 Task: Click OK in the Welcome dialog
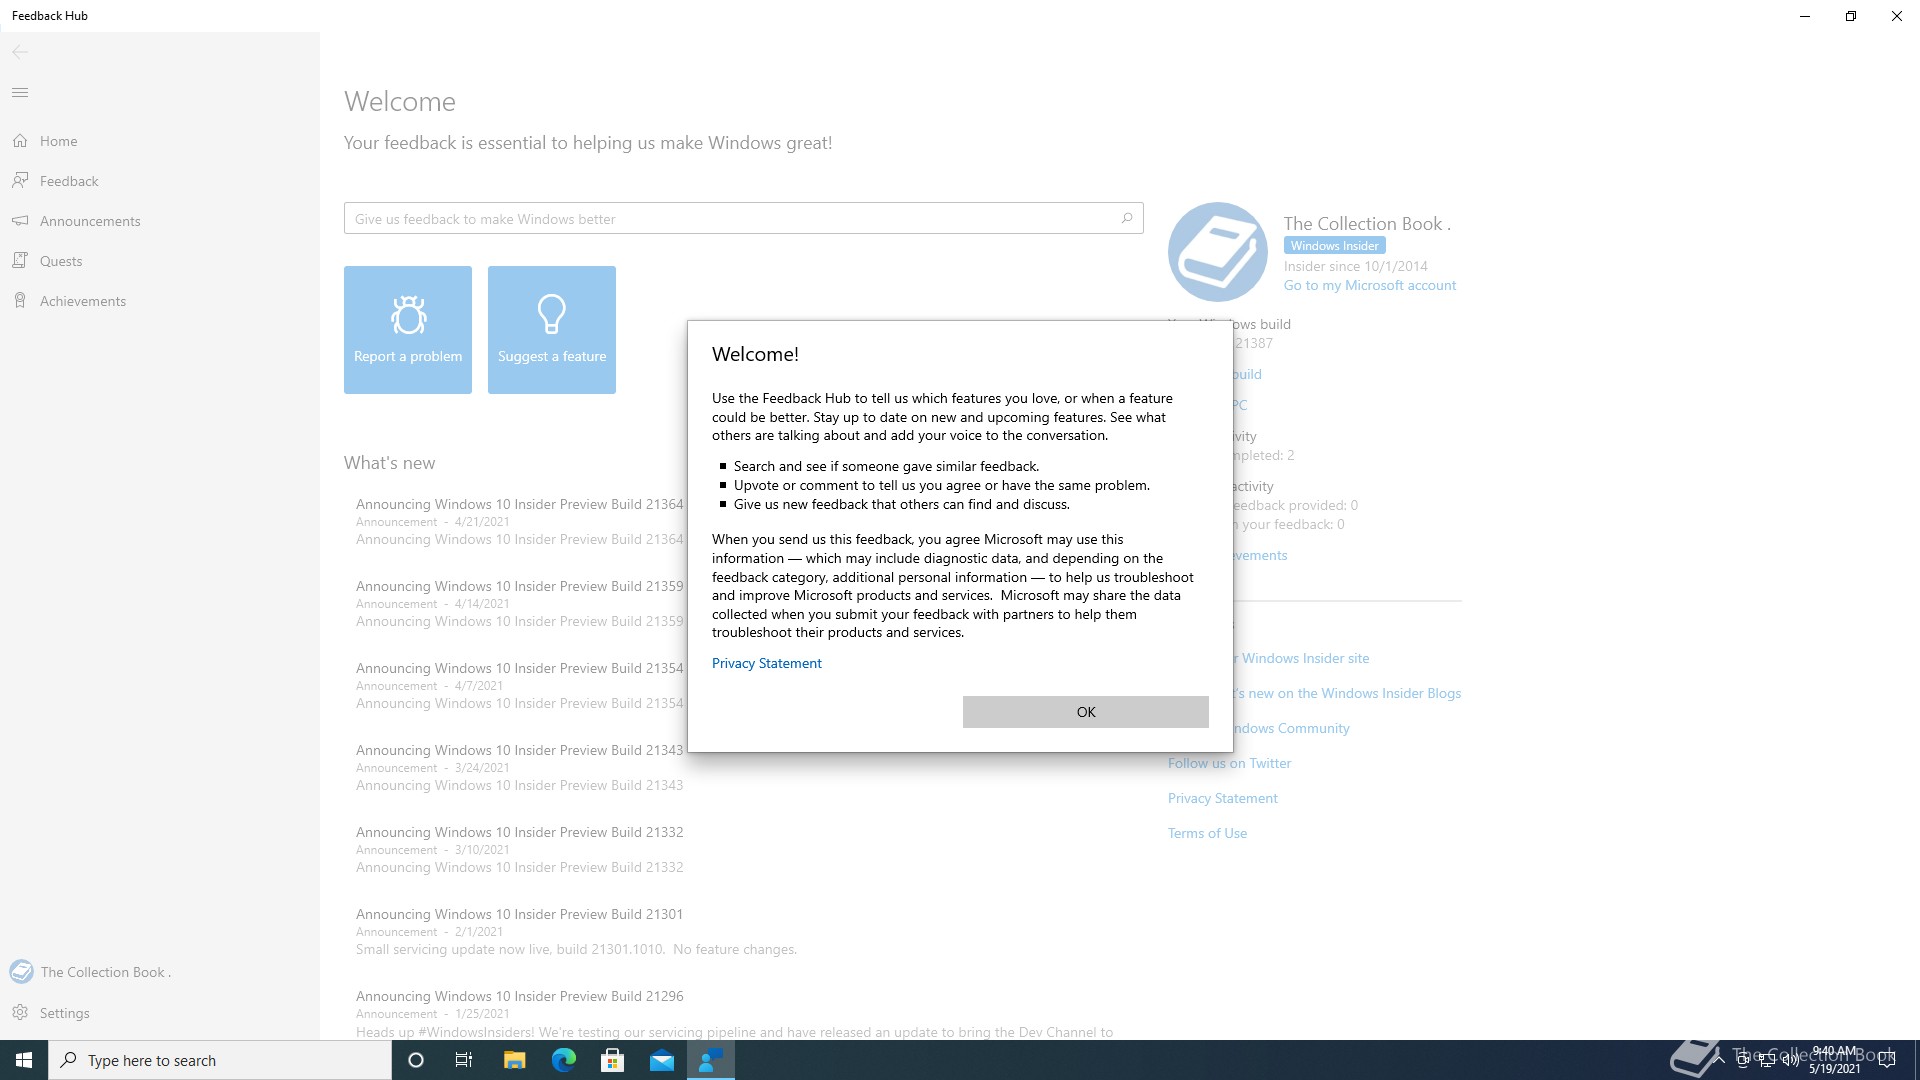(1085, 712)
